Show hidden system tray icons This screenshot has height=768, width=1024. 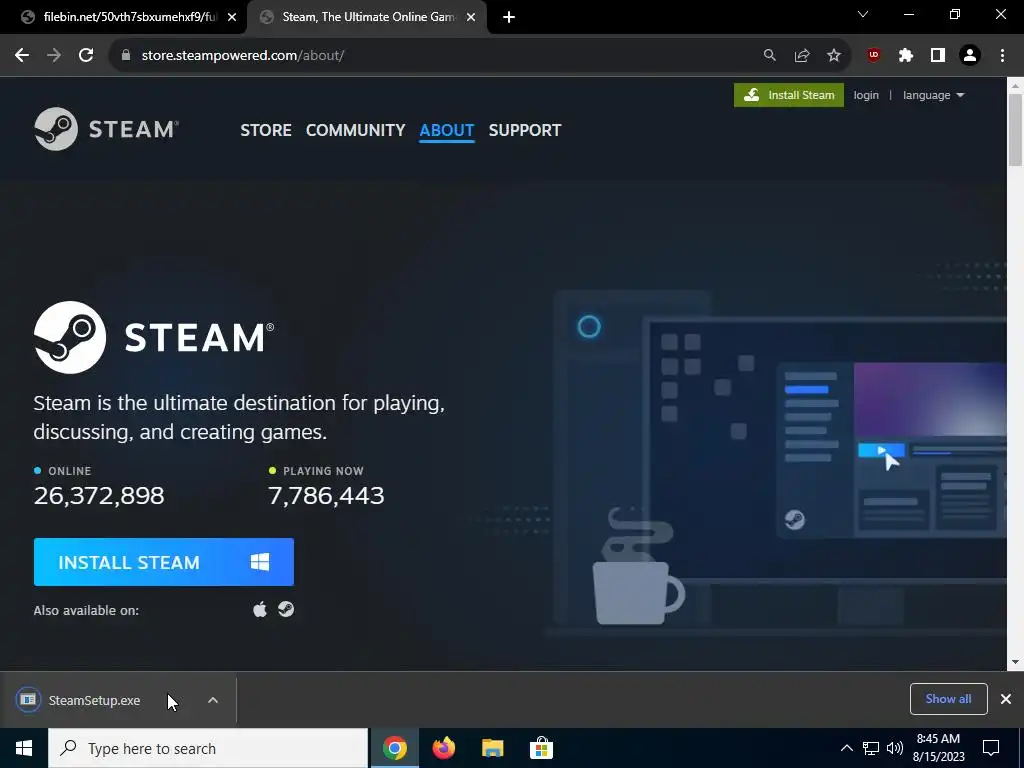846,748
